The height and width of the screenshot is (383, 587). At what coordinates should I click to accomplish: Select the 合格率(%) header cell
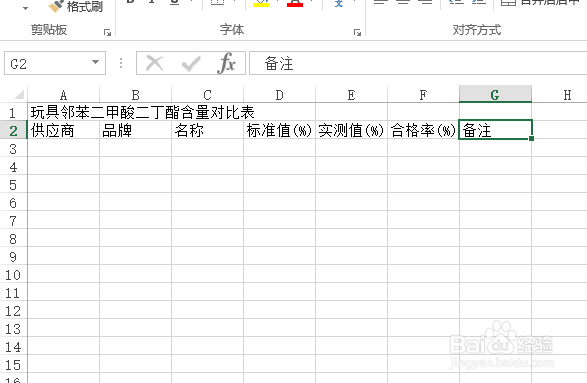click(x=423, y=130)
